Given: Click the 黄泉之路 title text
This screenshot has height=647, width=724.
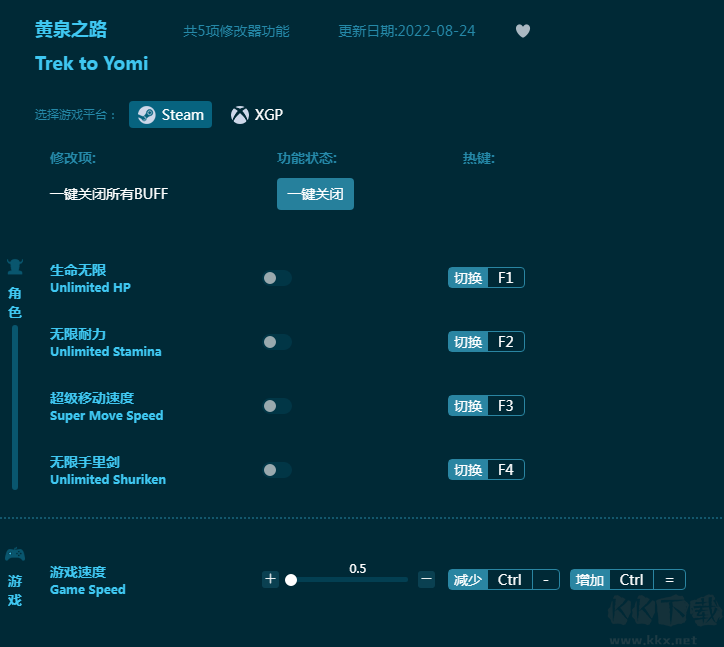Looking at the screenshot, I should pos(71,30).
